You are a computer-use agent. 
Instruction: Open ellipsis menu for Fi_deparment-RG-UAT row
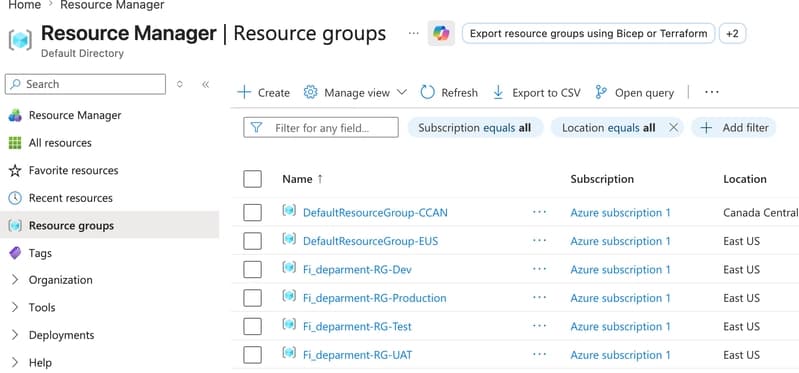pyautogui.click(x=539, y=355)
